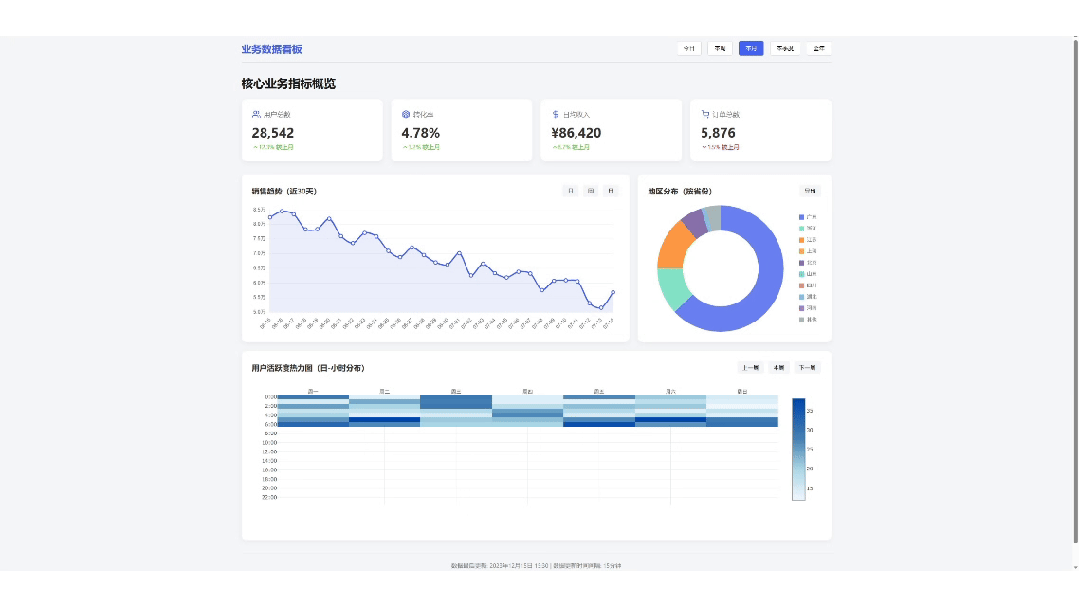Switch sales trend chart to 月 view

610,190
